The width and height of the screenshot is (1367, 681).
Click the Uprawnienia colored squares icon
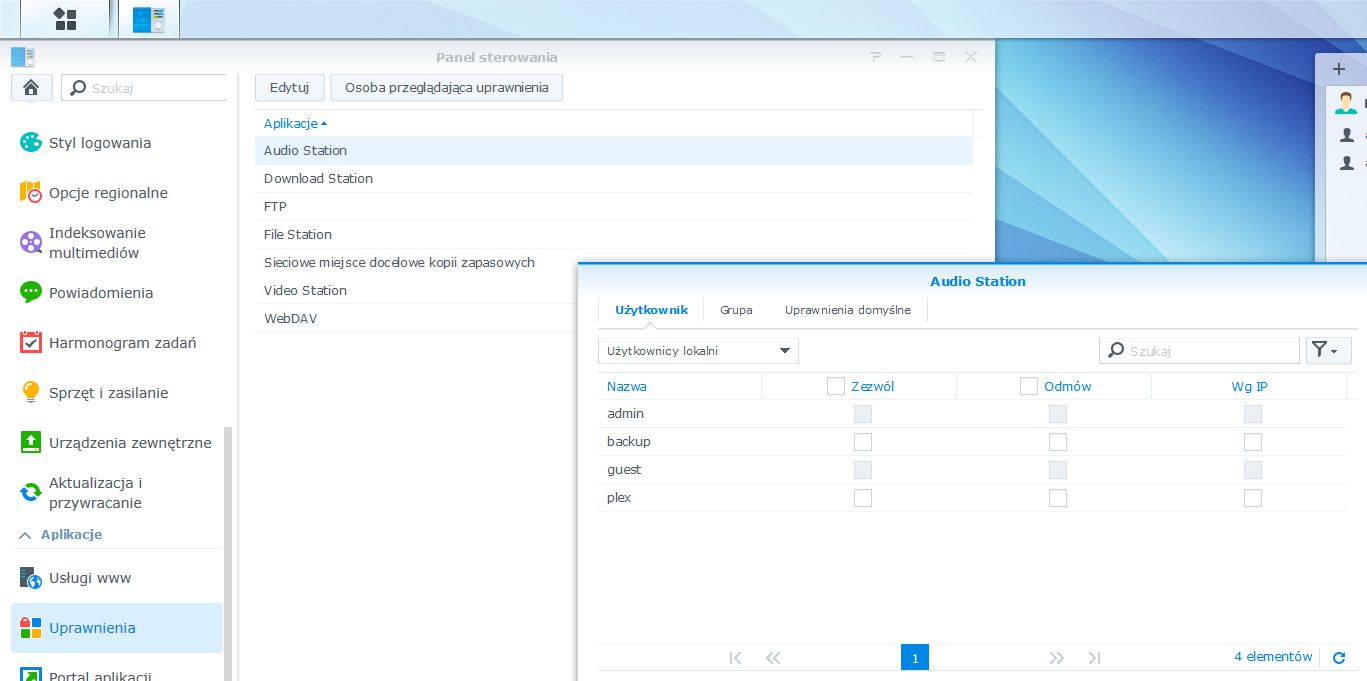click(x=31, y=628)
